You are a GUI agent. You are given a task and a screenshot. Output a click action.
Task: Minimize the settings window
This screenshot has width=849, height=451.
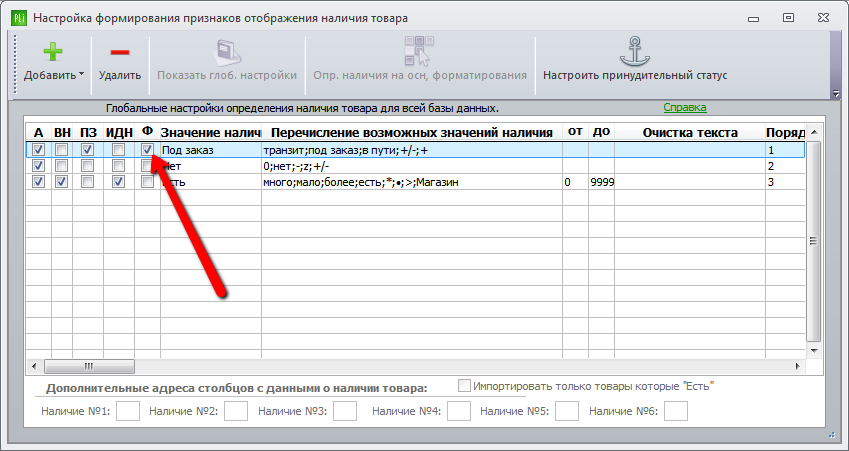[x=753, y=18]
